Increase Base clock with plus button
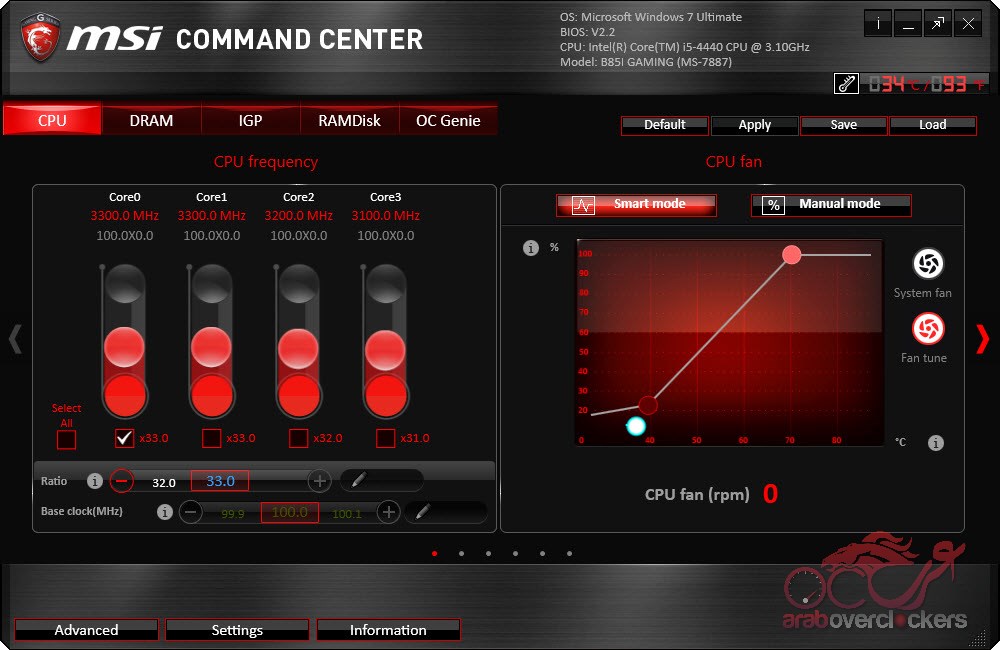Screen dimensions: 1000x650 (x=388, y=512)
